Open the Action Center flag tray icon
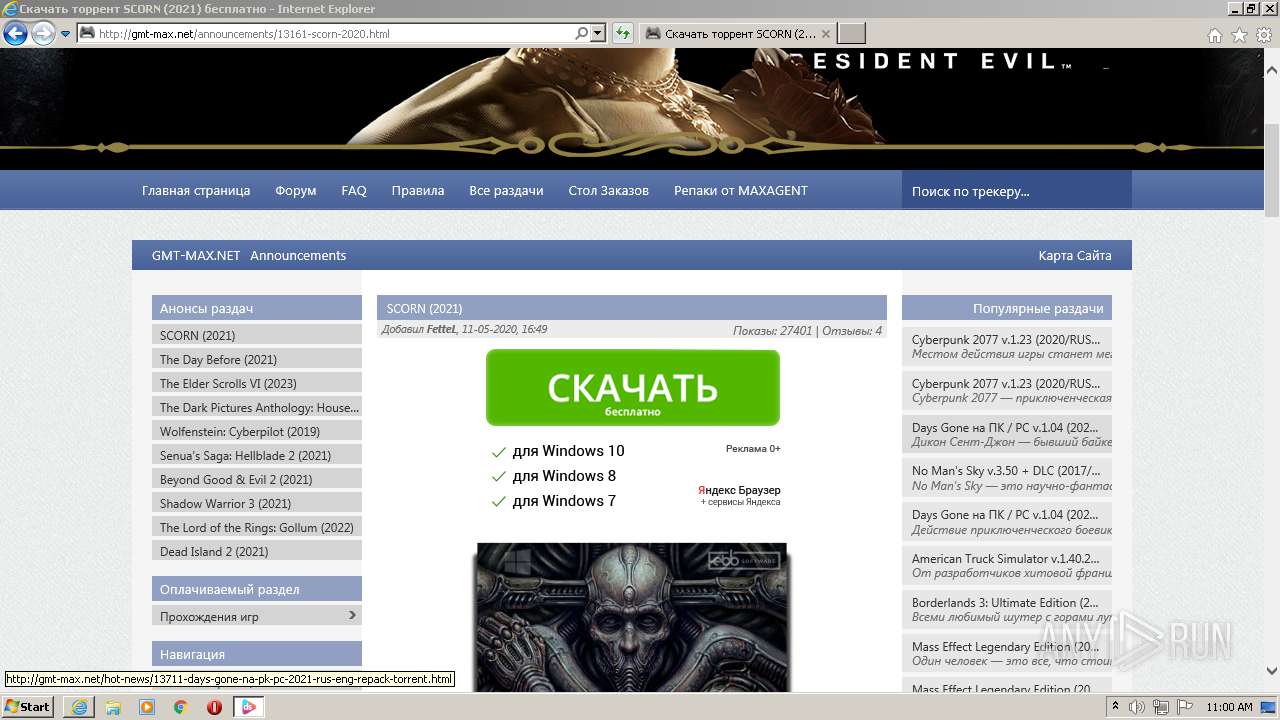1280x720 pixels. (x=1183, y=707)
